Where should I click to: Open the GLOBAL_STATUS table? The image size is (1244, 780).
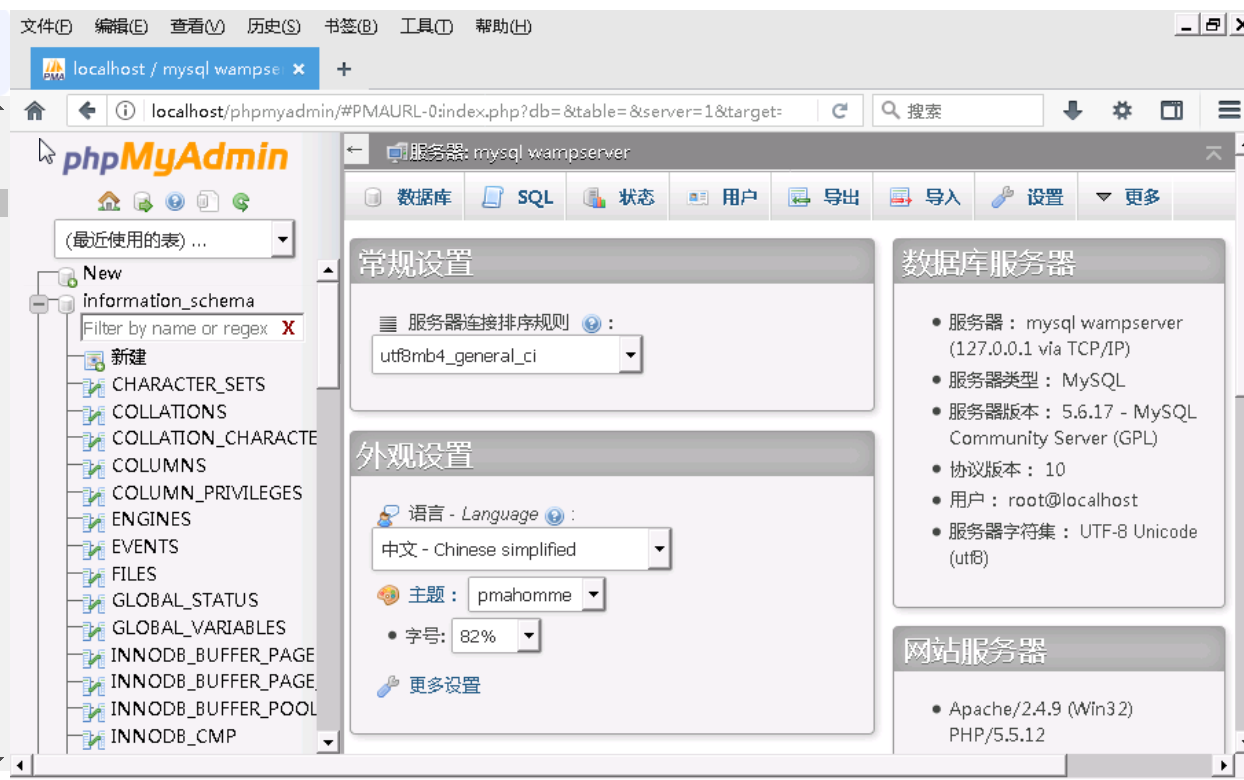point(185,600)
